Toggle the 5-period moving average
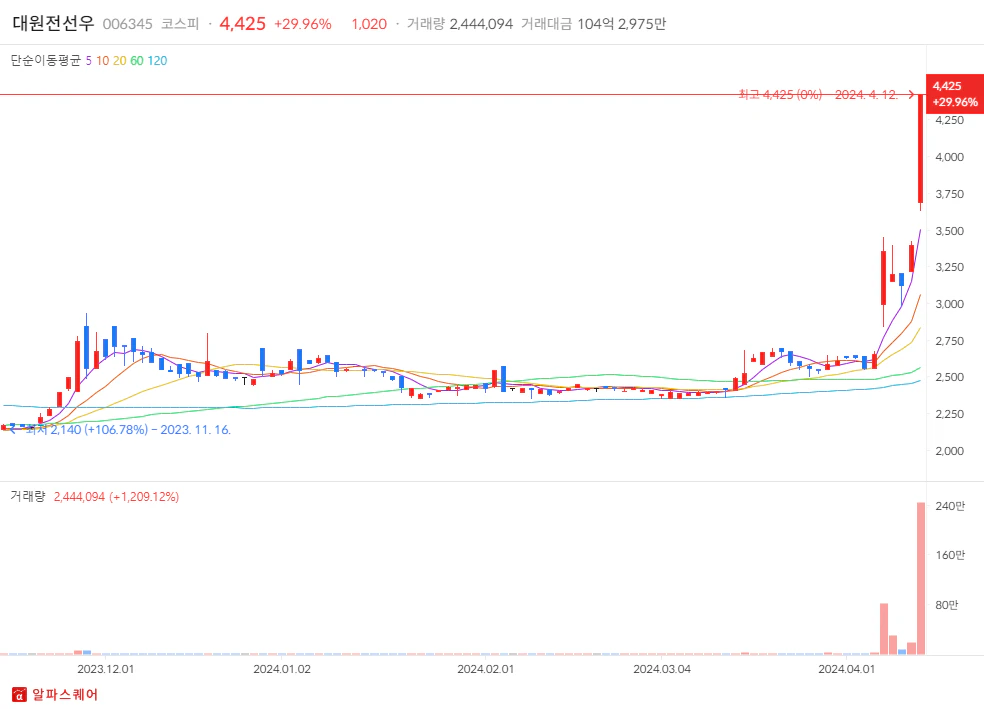Viewport: 984px width, 709px height. [89, 62]
